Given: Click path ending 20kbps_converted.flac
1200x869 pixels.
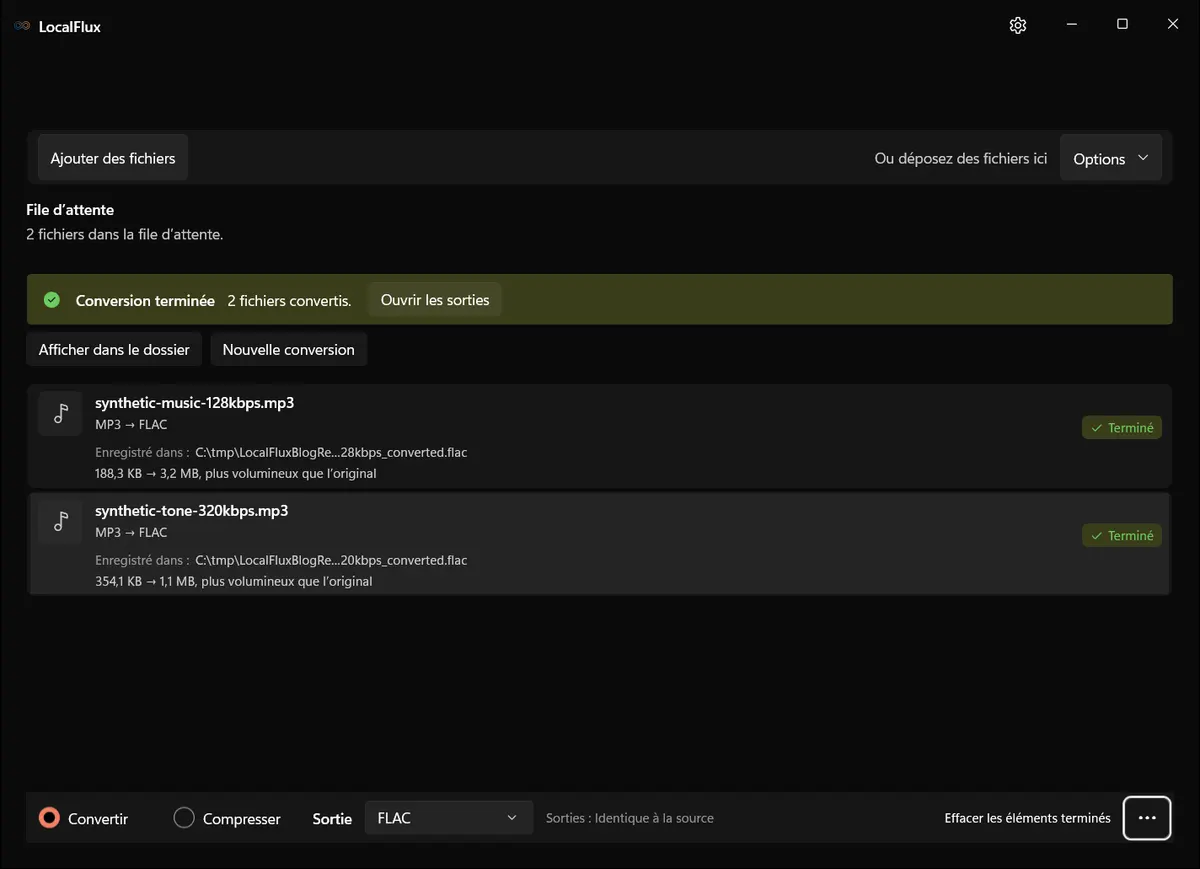Looking at the screenshot, I should pos(331,560).
